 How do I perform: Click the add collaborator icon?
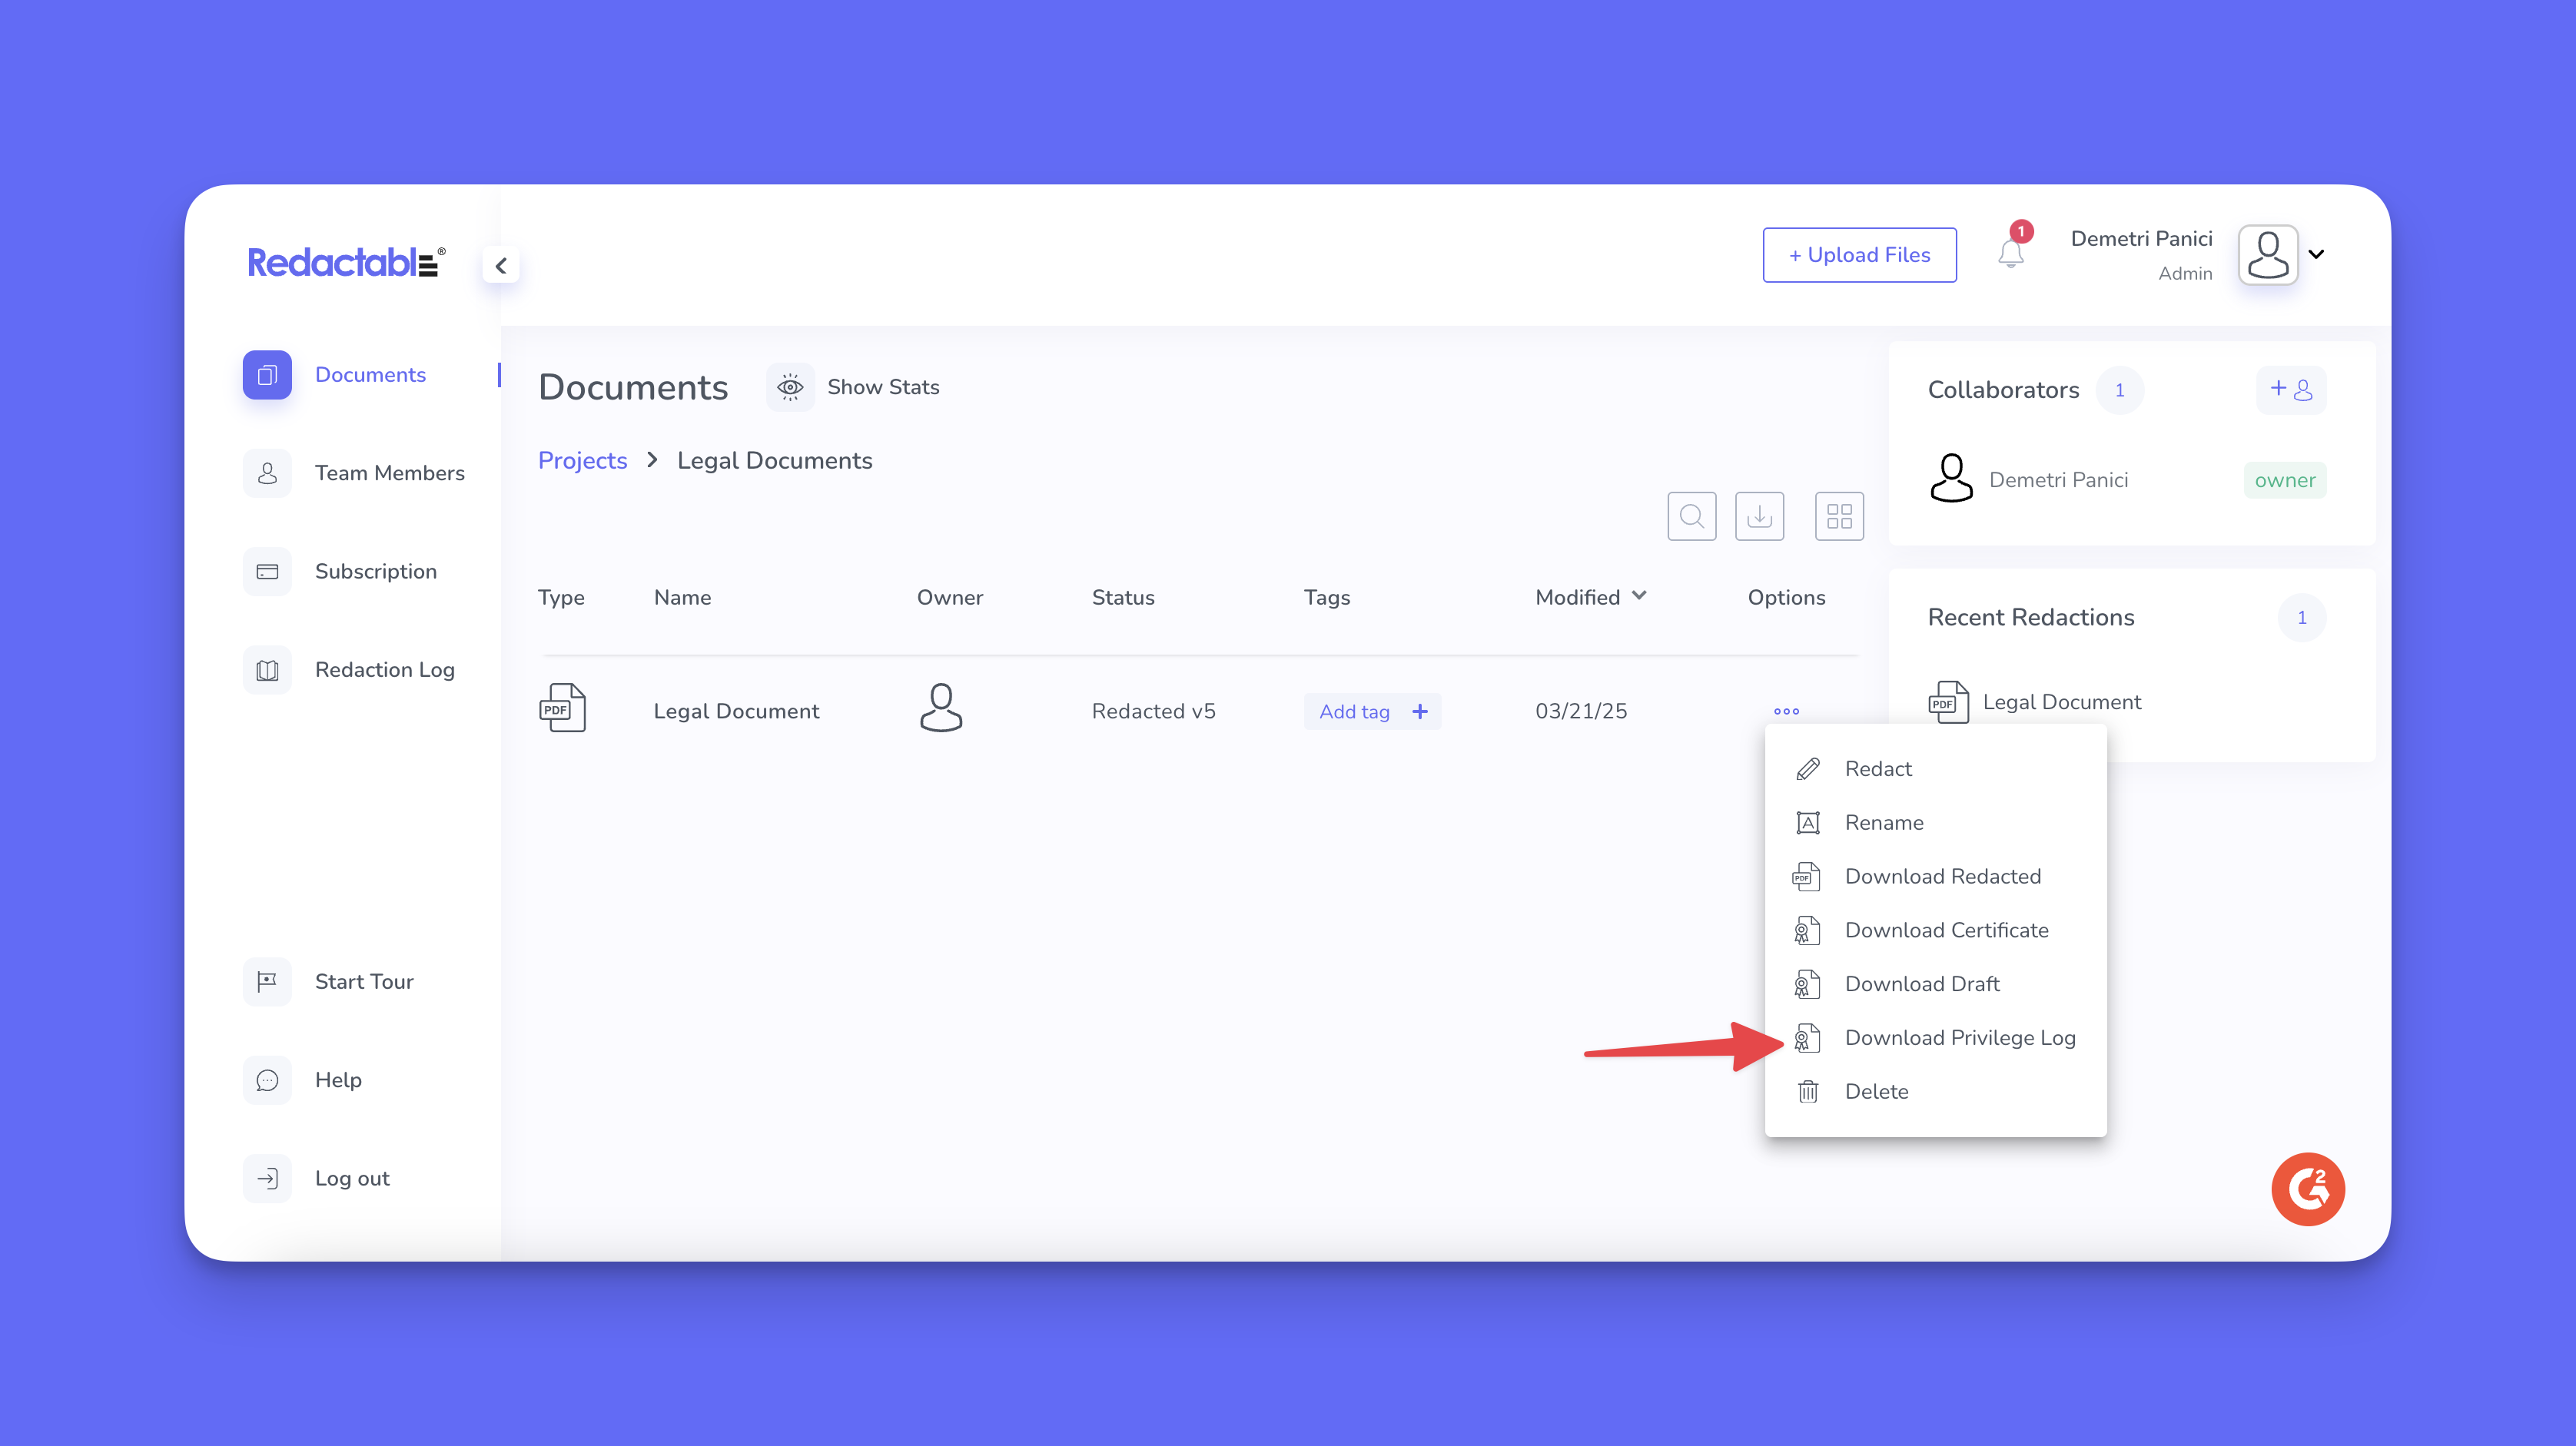pyautogui.click(x=2290, y=390)
